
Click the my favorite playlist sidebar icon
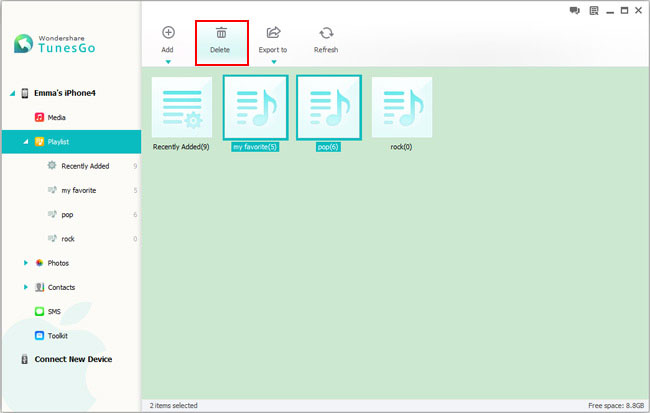(52, 190)
